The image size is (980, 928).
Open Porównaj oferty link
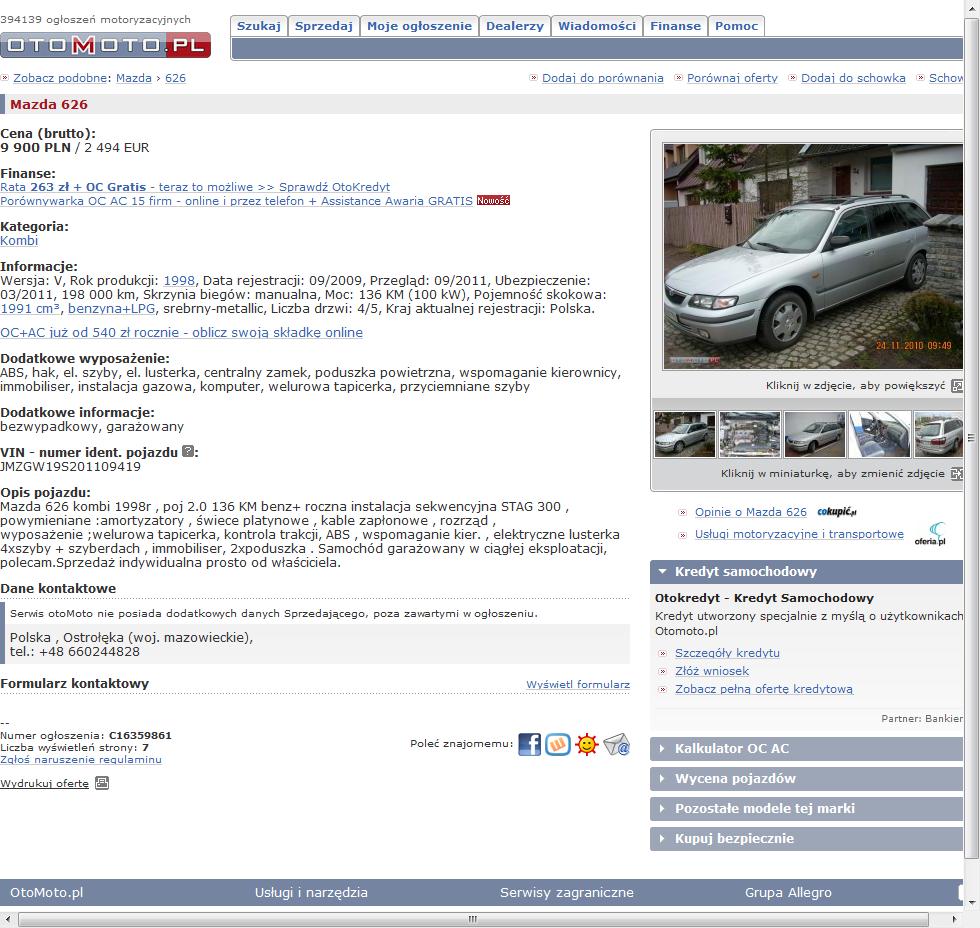732,78
